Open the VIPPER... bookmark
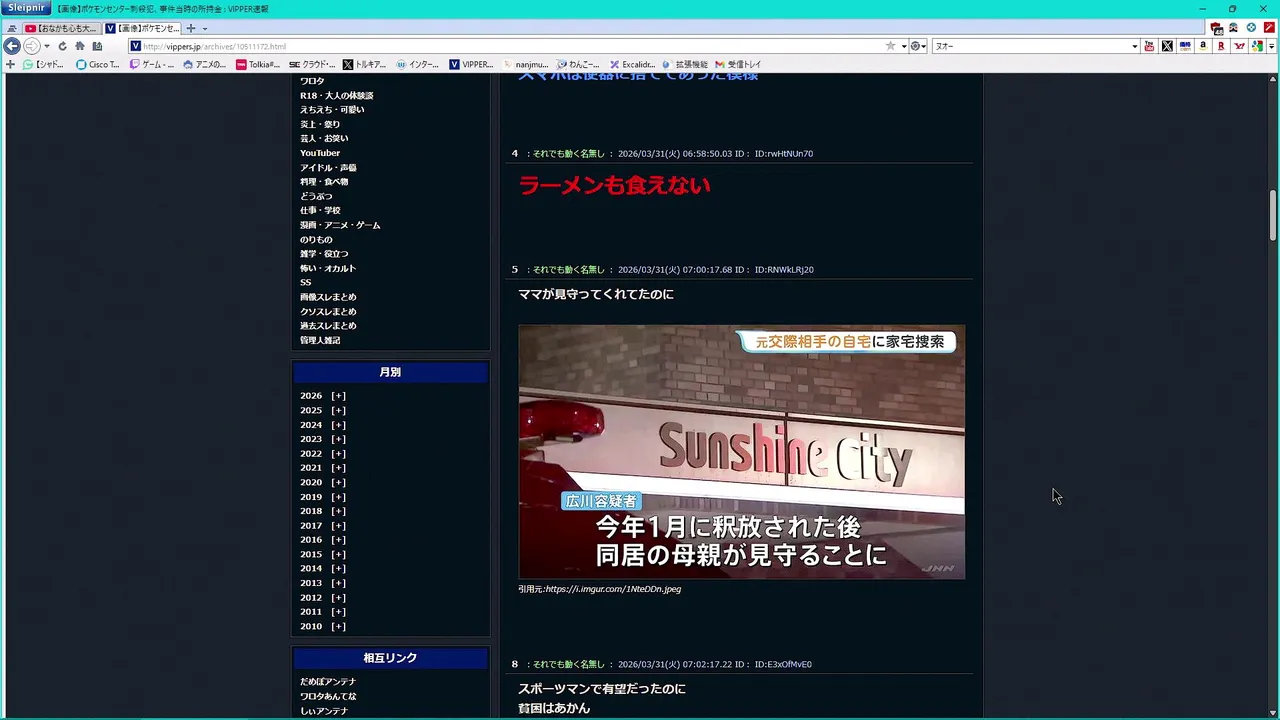This screenshot has width=1280, height=720. point(471,64)
